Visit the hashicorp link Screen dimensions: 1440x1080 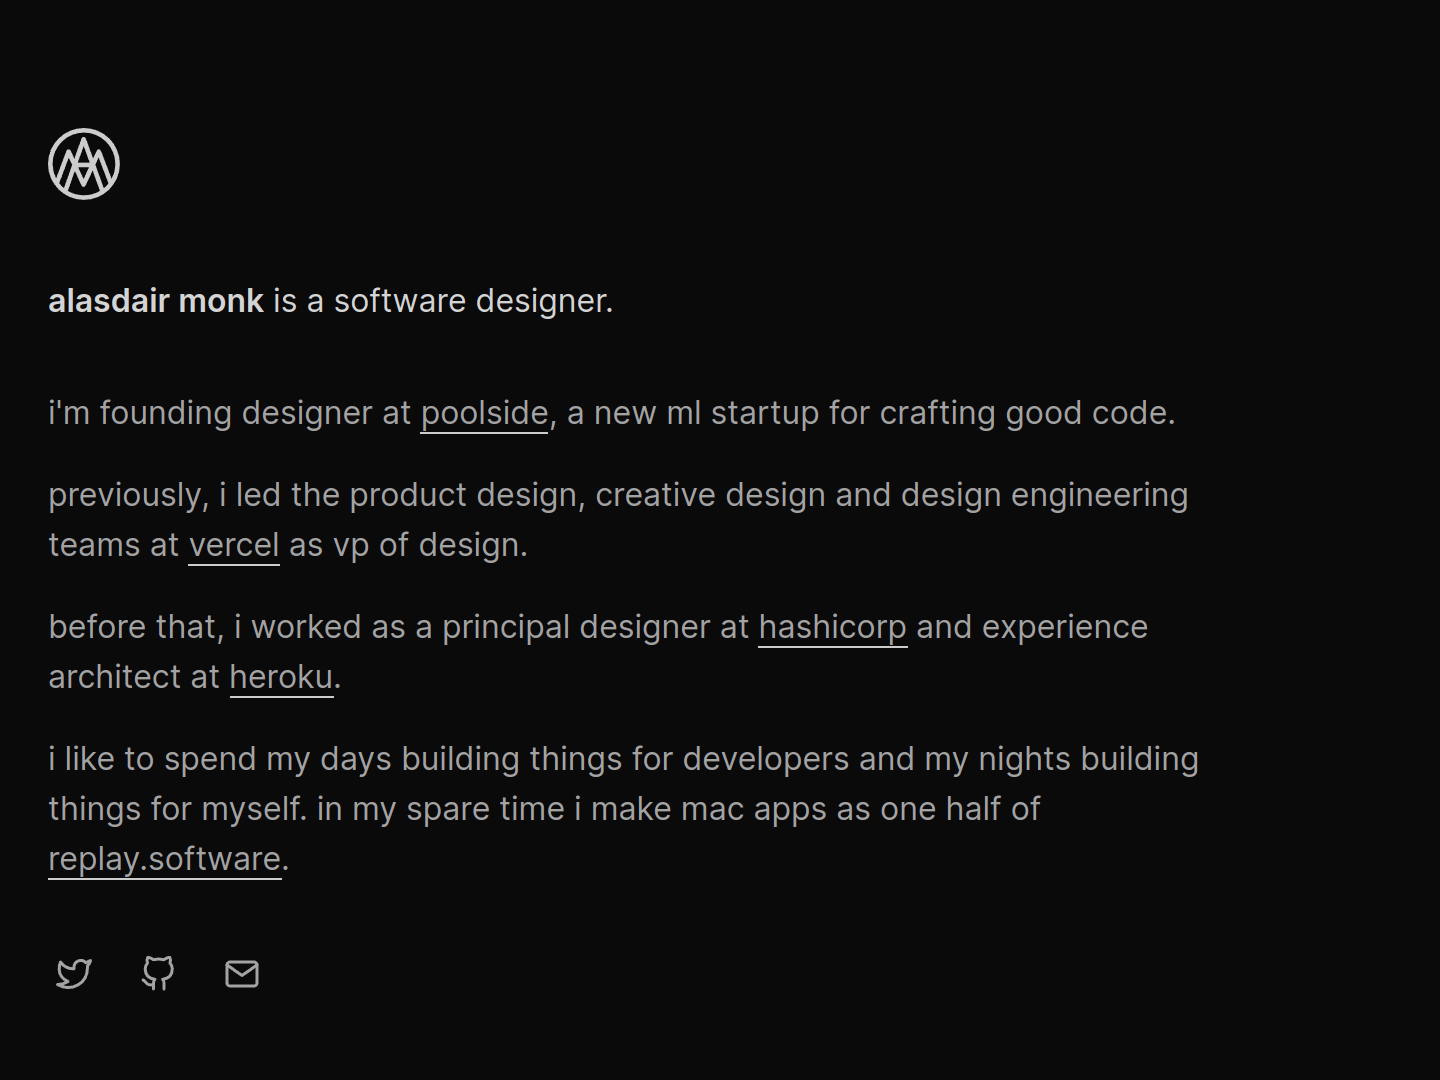click(832, 627)
